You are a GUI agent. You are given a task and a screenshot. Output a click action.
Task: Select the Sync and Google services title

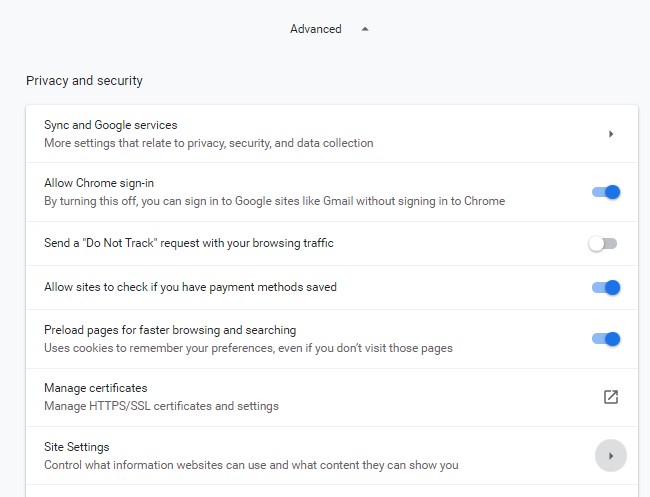[x=111, y=125]
